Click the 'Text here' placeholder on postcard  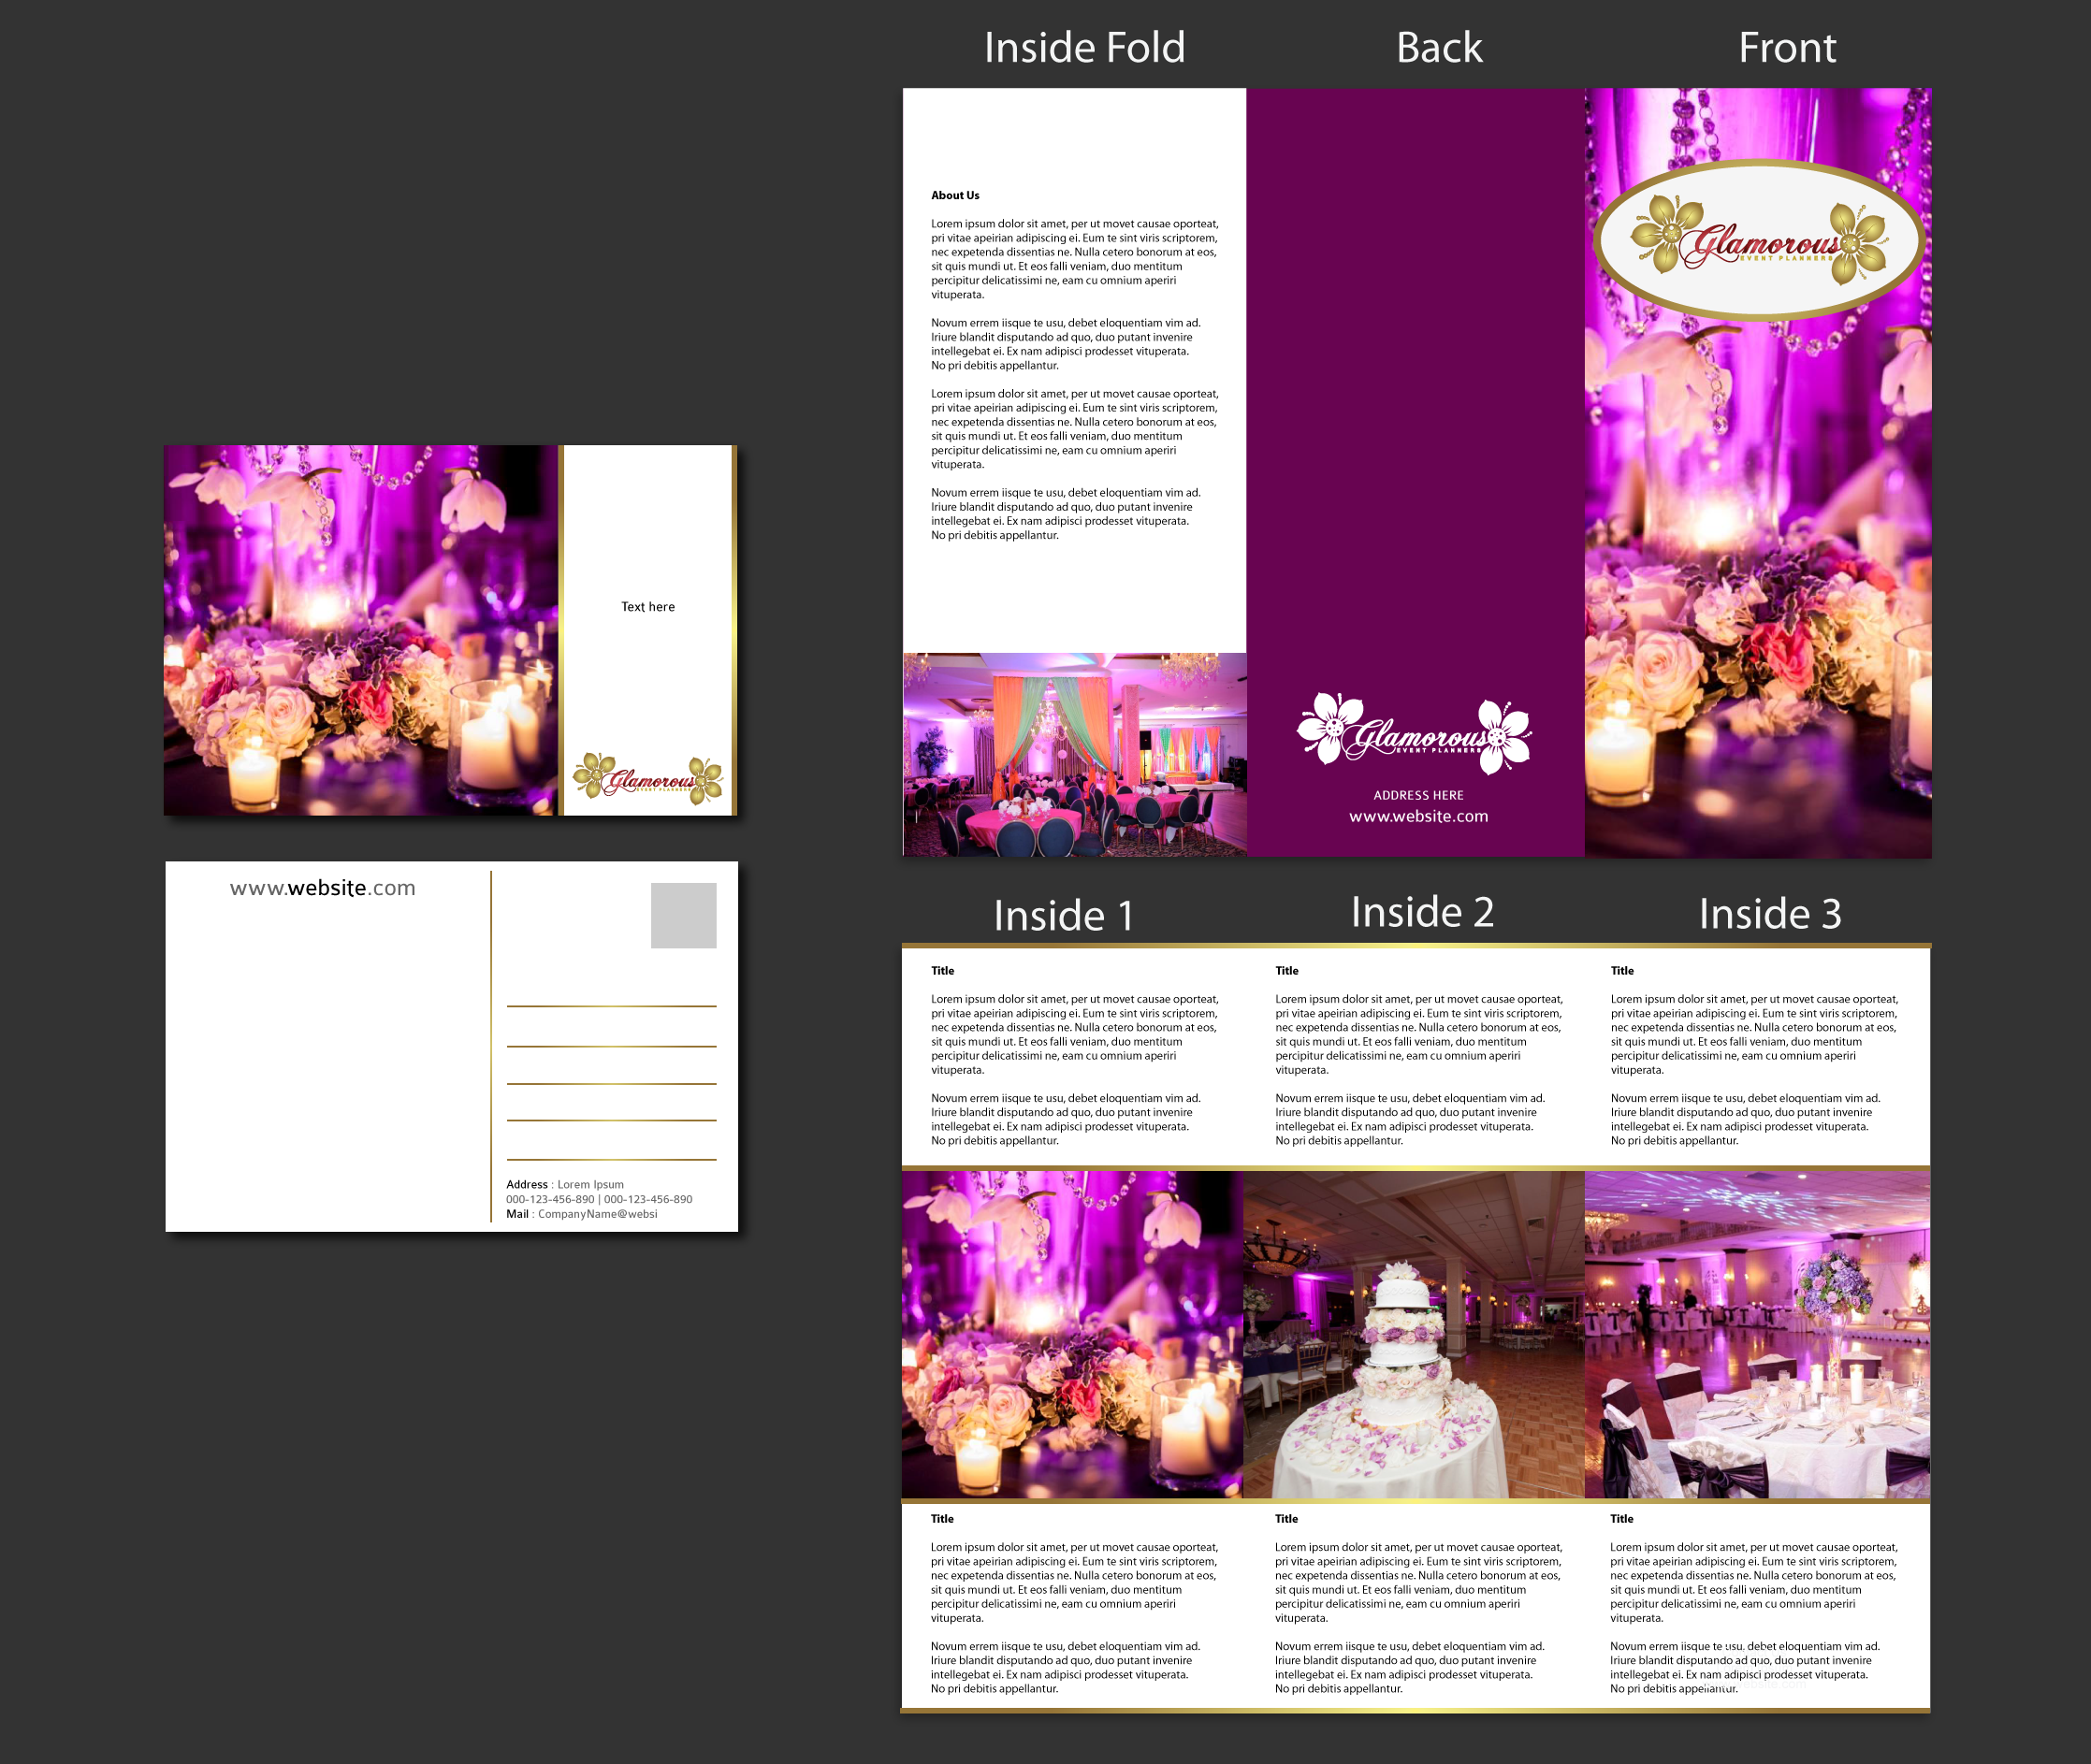[648, 607]
